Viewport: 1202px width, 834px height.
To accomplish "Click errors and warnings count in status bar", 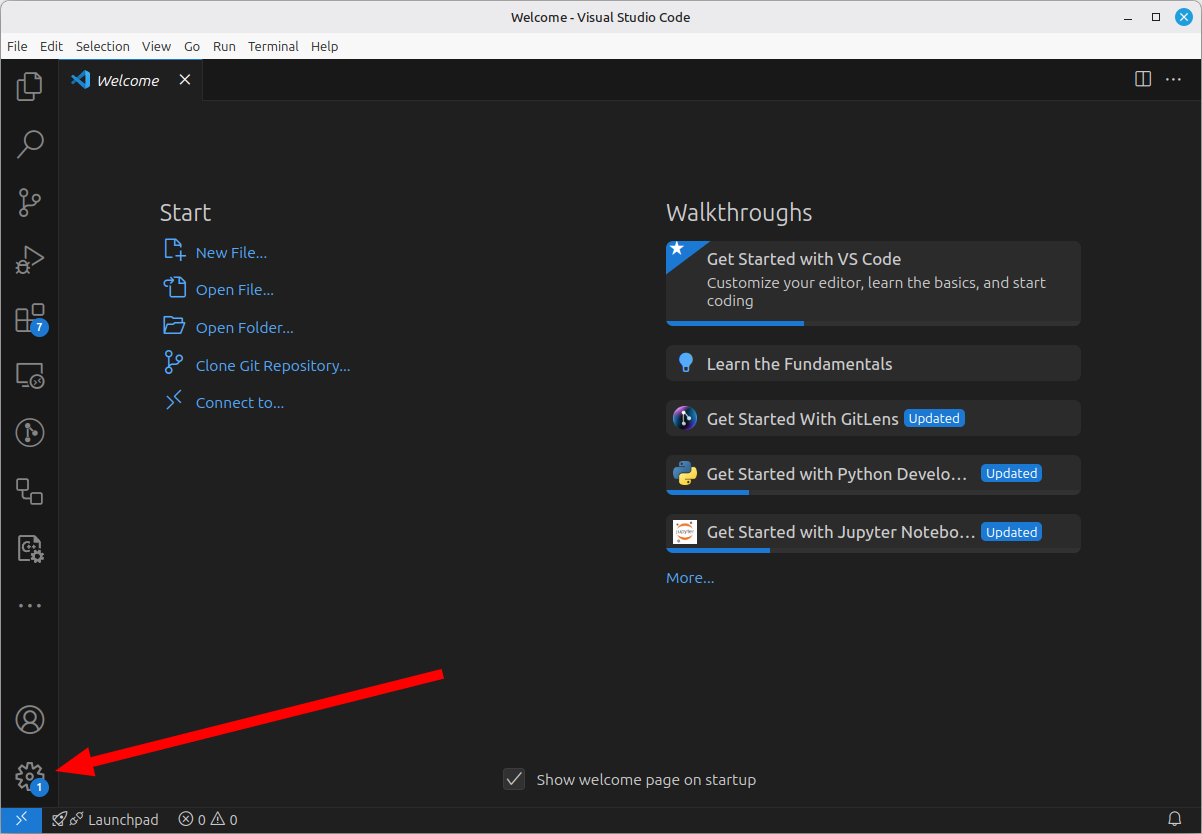I will pos(208,820).
